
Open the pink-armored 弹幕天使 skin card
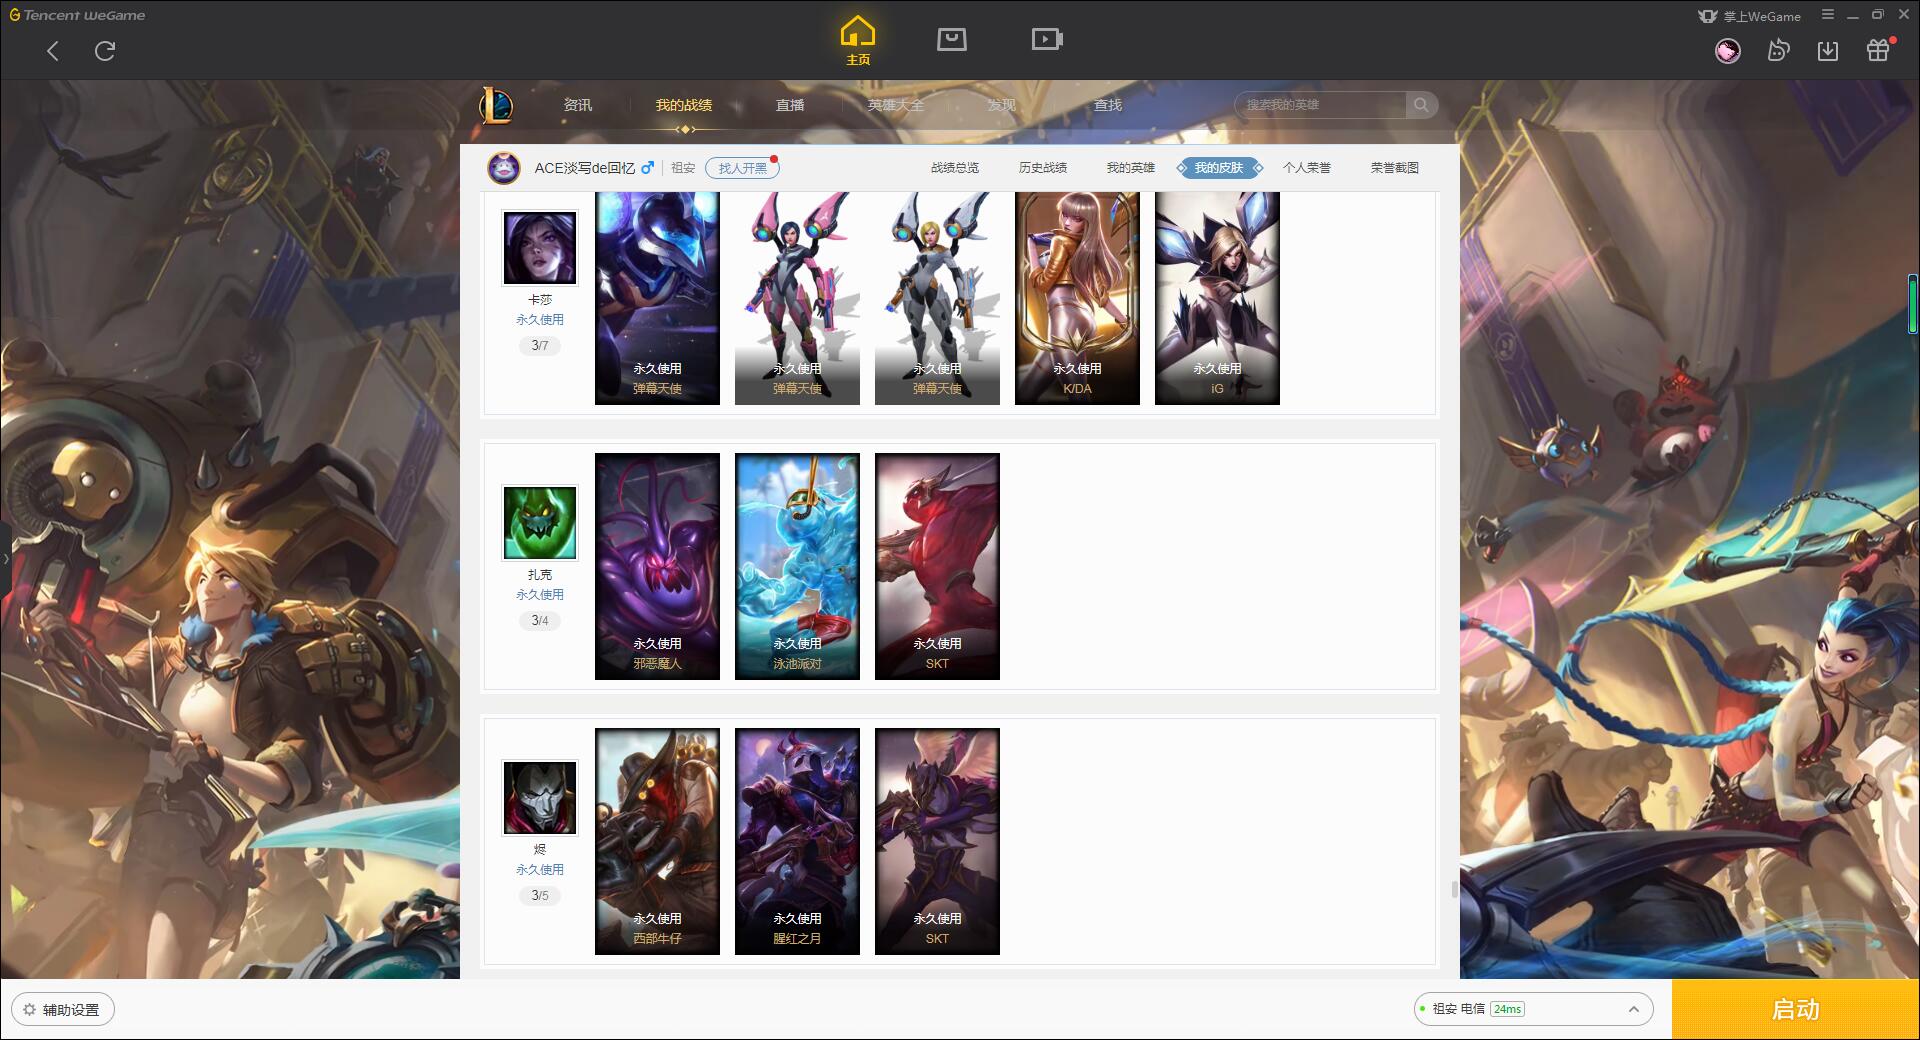tap(797, 298)
